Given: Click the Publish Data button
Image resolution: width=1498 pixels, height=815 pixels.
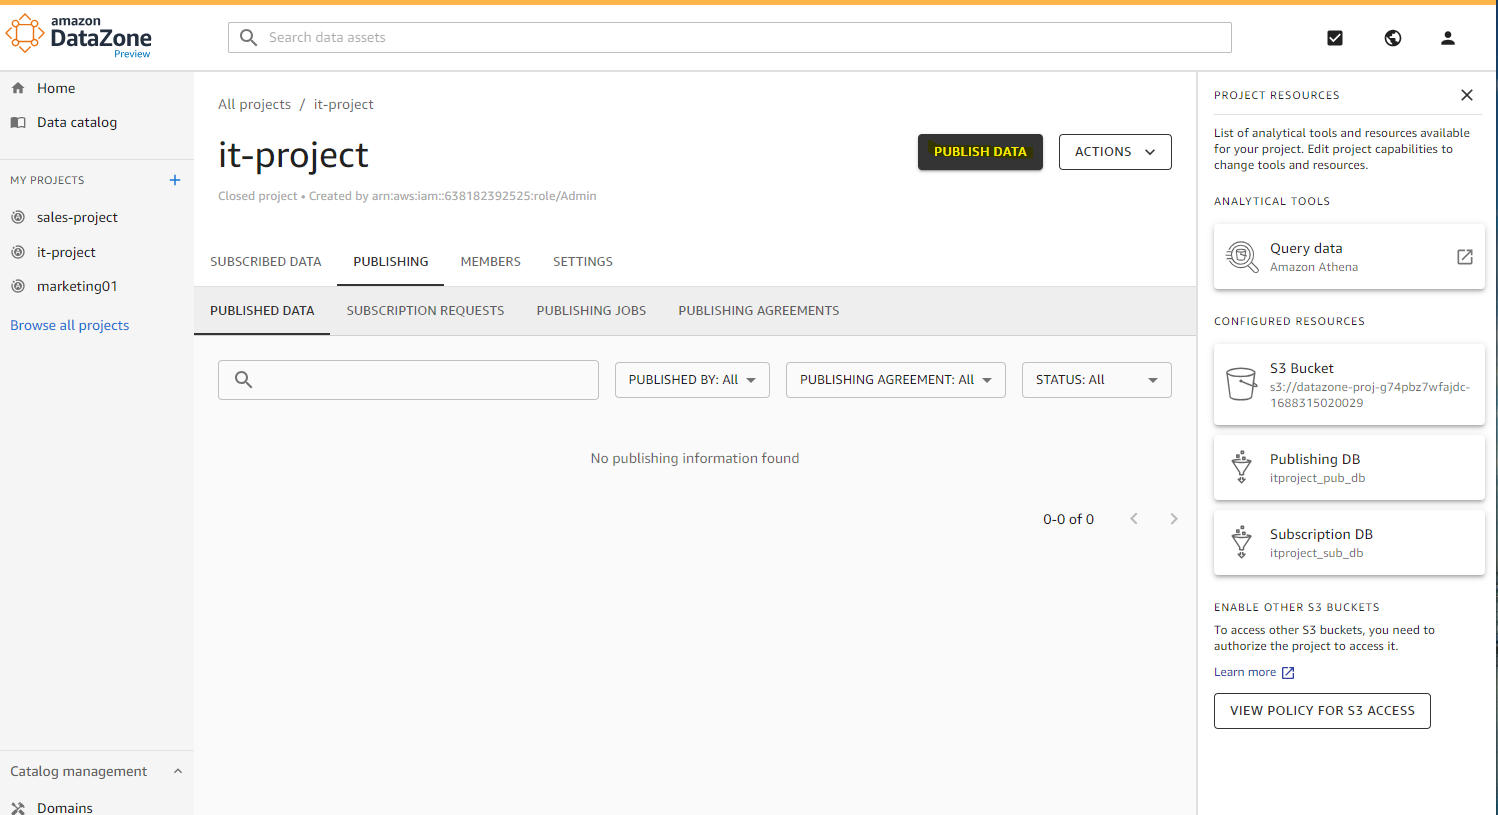Looking at the screenshot, I should pyautogui.click(x=980, y=152).
